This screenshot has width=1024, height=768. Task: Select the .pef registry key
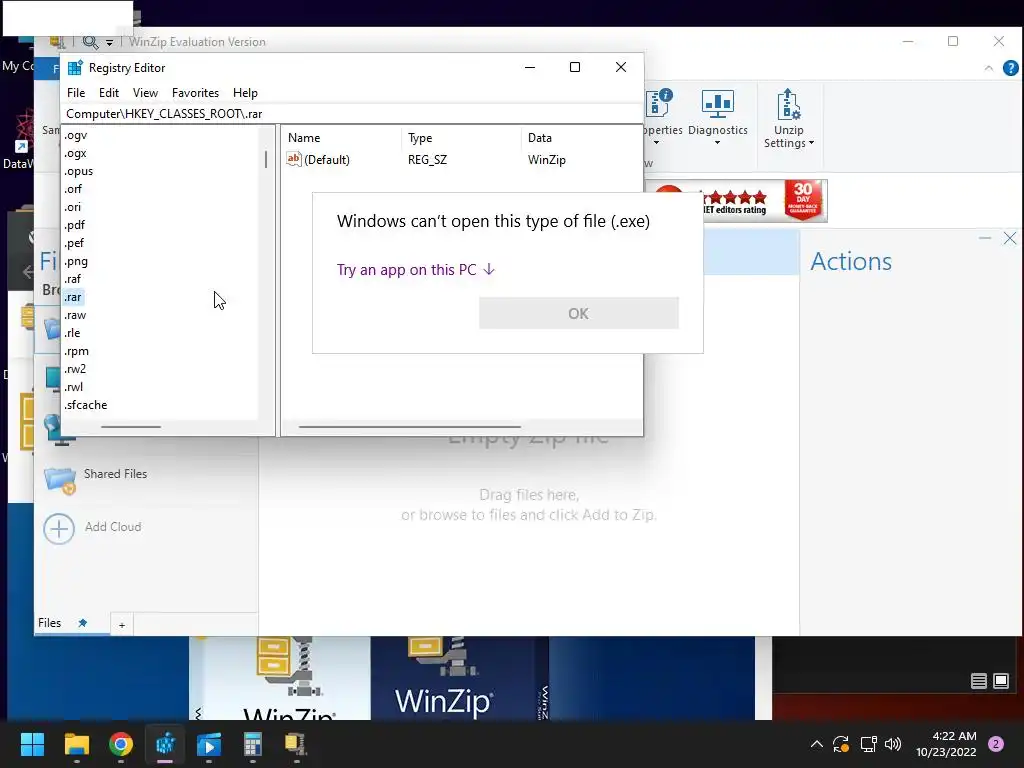click(74, 243)
